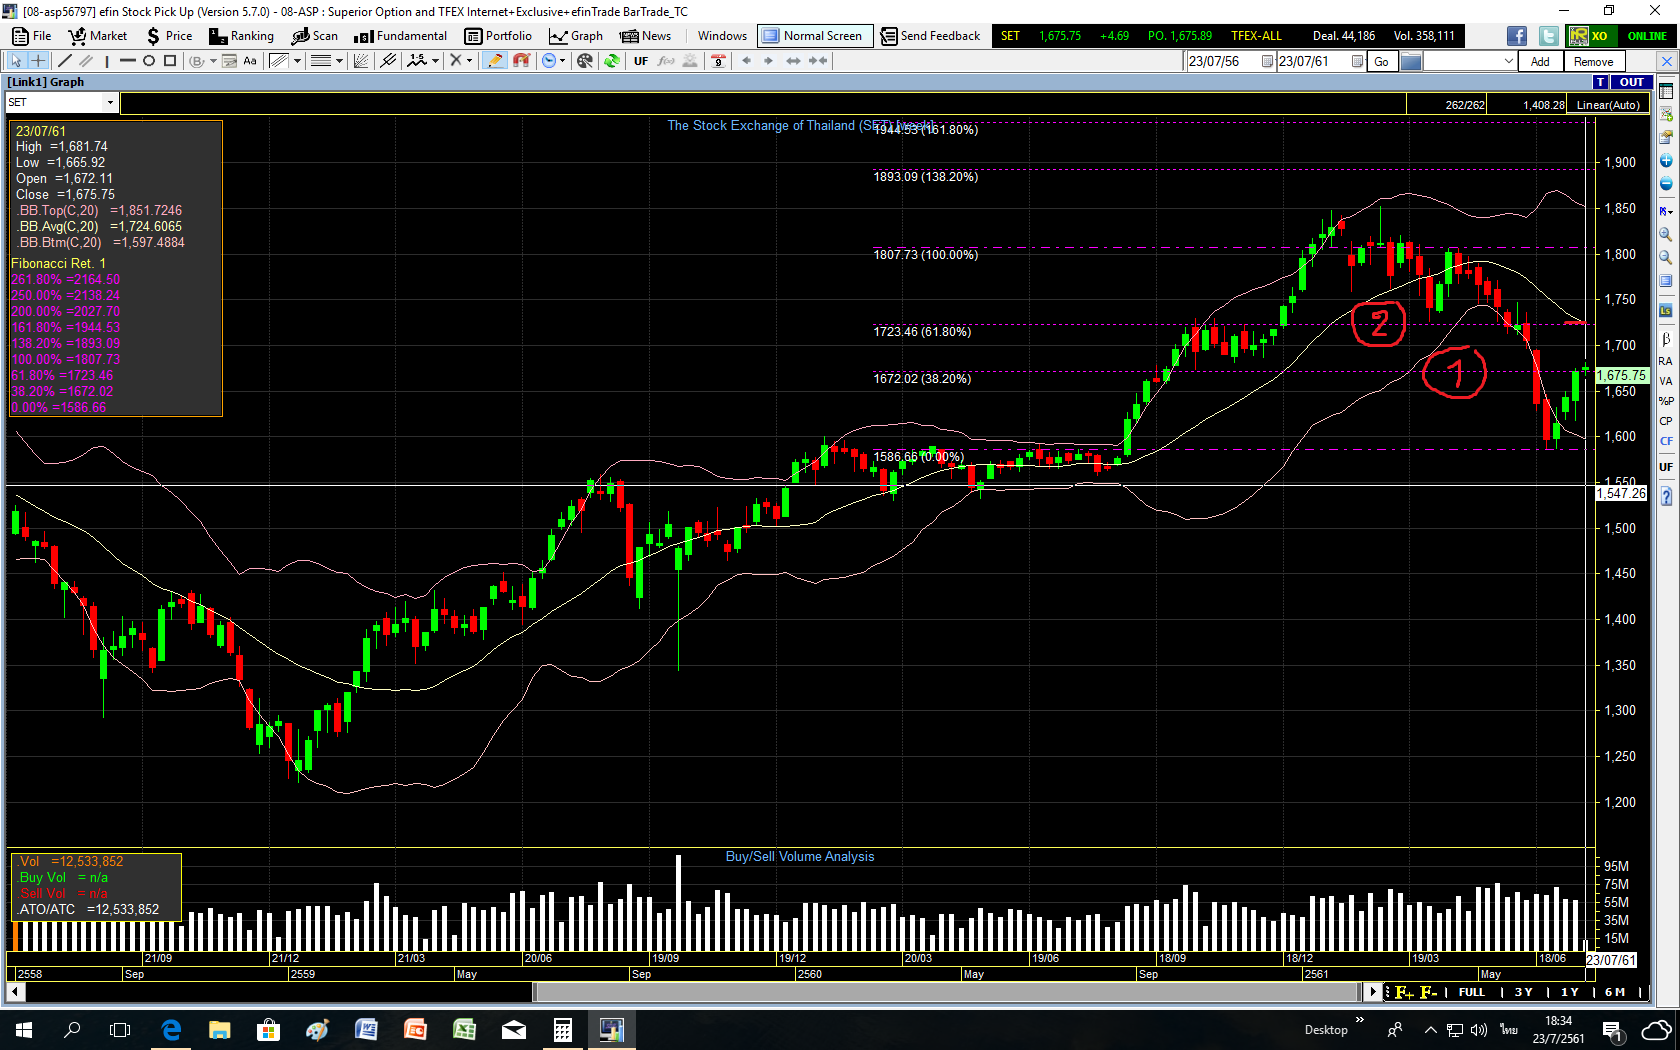This screenshot has height=1050, width=1680.
Task: Select the crosshair cursor tool
Action: pos(38,61)
